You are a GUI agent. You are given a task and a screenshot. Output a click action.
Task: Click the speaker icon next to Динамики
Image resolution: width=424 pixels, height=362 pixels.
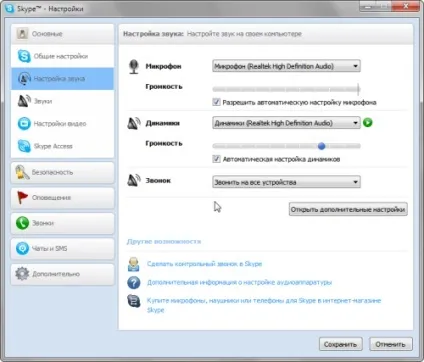point(134,123)
